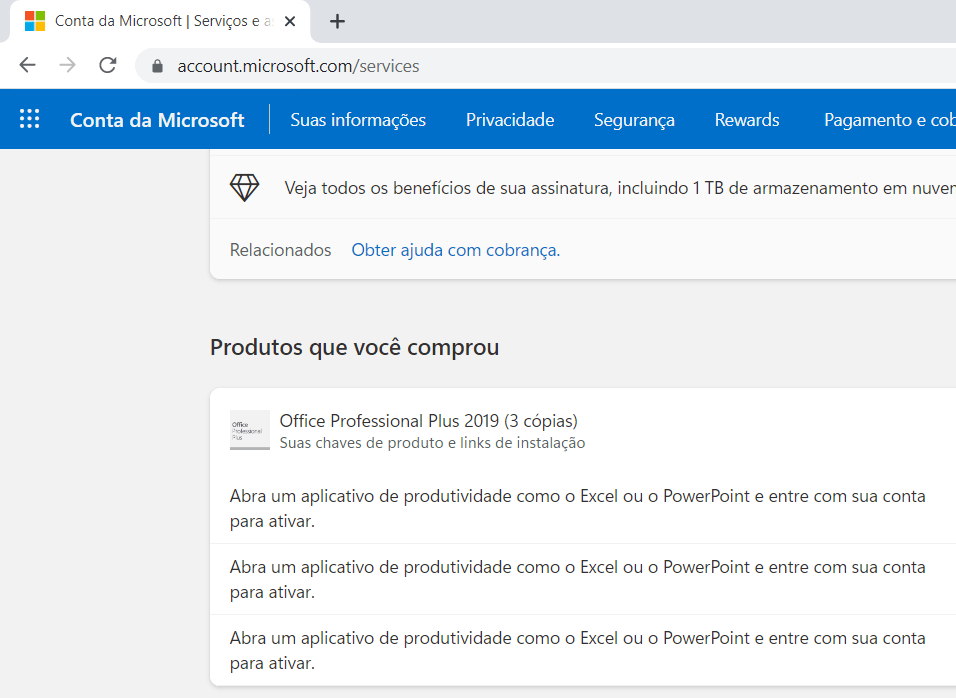Viewport: 956px width, 698px height.
Task: Click the 'Relacionados' label
Action: click(x=280, y=250)
